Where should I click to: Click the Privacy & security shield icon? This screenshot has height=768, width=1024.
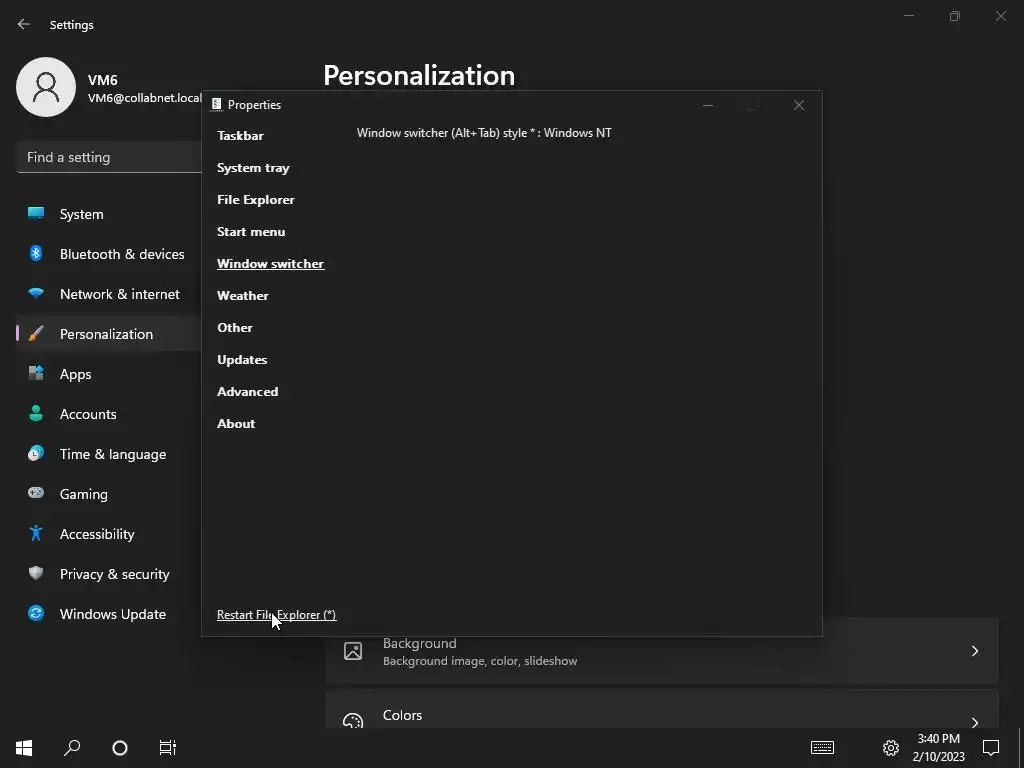(x=36, y=573)
